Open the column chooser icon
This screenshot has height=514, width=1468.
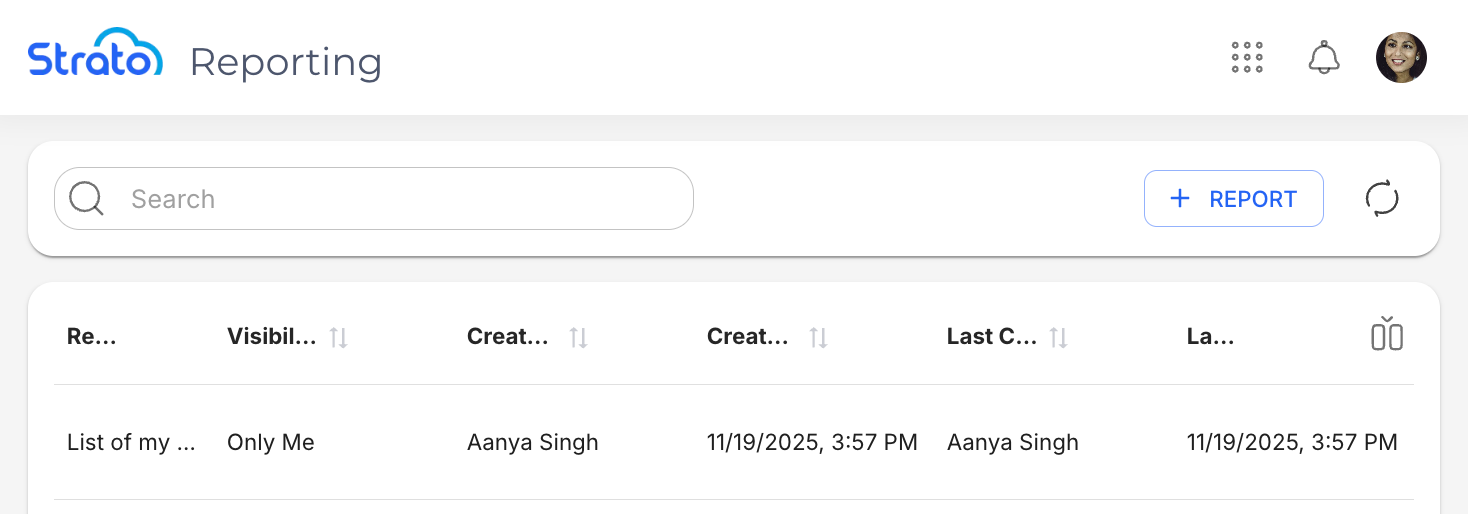tap(1387, 335)
